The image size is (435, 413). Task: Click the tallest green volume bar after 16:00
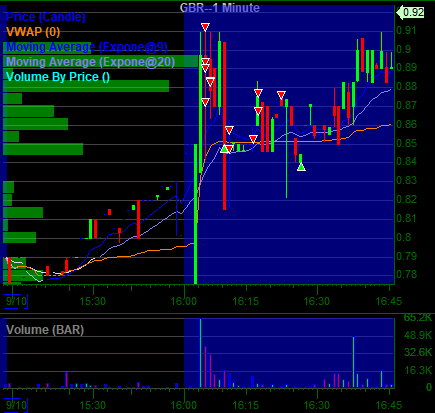point(200,353)
